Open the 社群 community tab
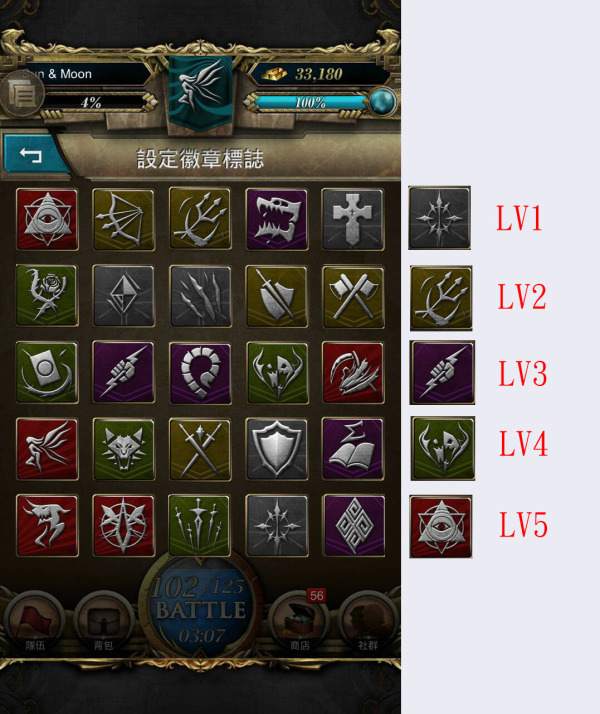 click(x=368, y=622)
